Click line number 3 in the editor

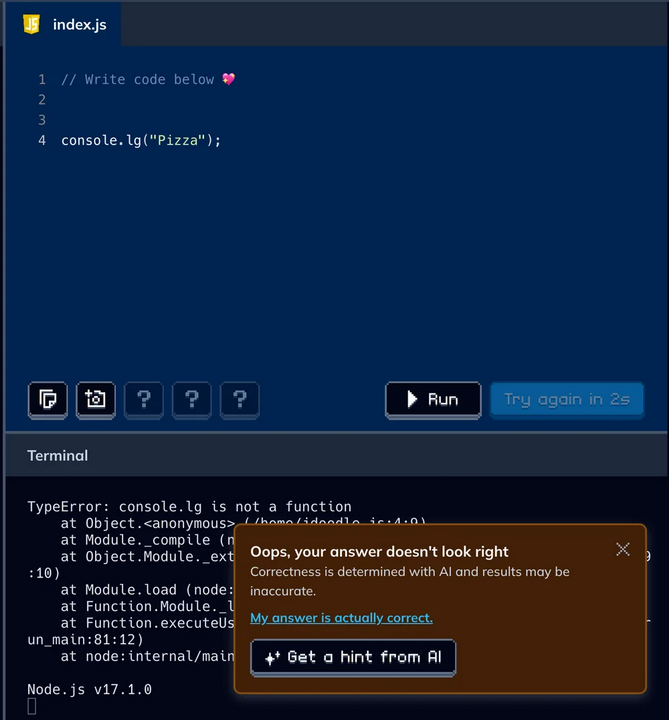pyautogui.click(x=42, y=120)
